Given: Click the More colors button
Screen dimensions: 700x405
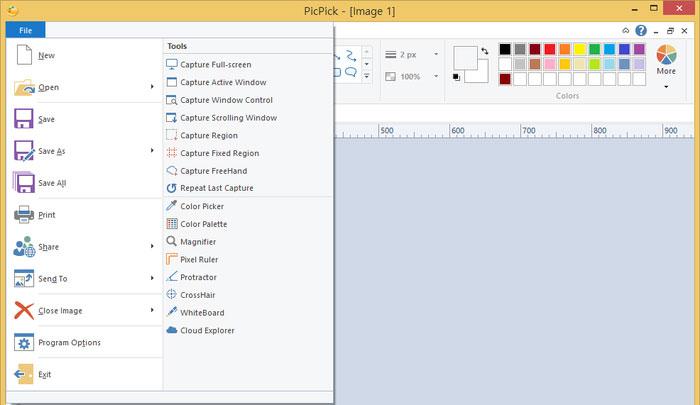Looking at the screenshot, I should (x=666, y=66).
